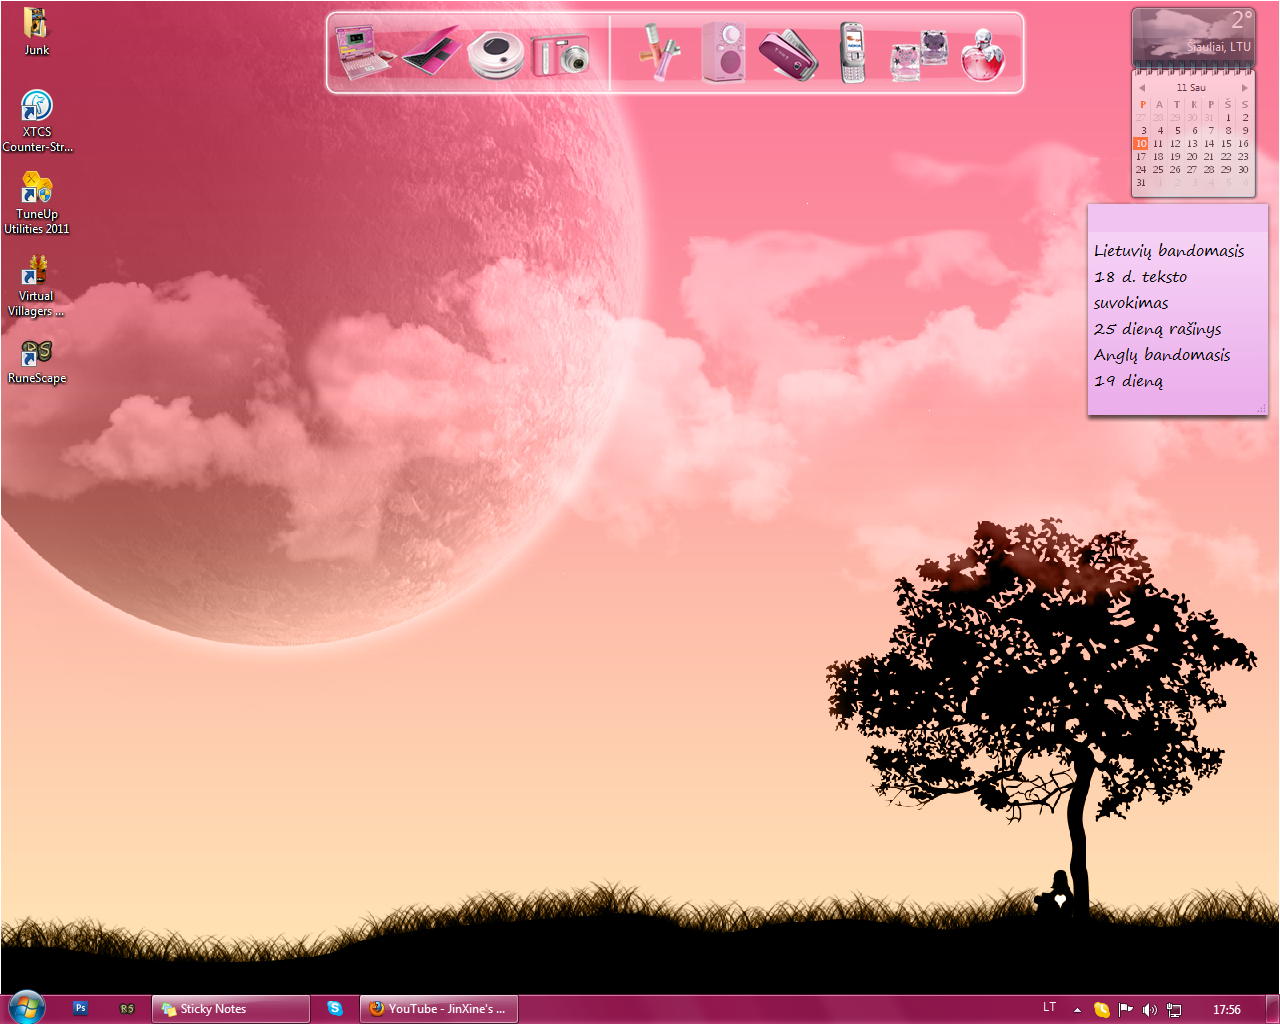Click the Nokia slider phone dock icon
This screenshot has height=1024, width=1280.
coord(852,53)
